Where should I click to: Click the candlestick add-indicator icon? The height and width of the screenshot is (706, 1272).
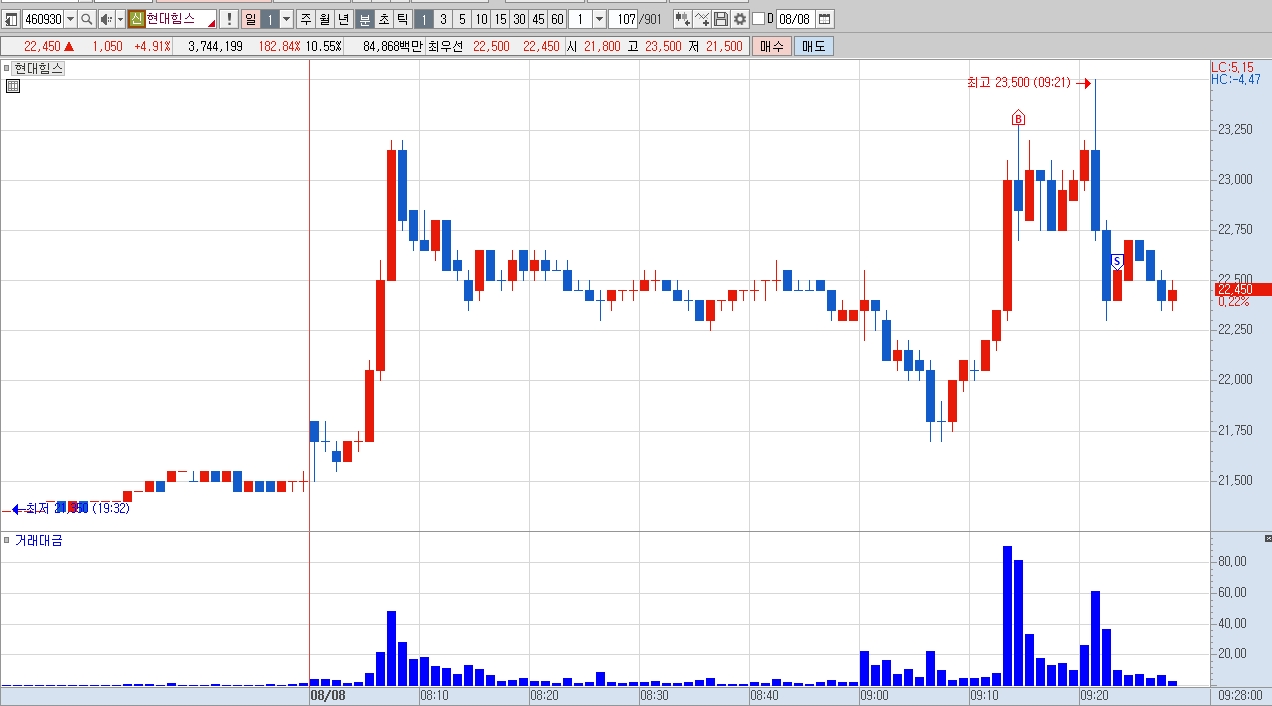click(x=683, y=19)
